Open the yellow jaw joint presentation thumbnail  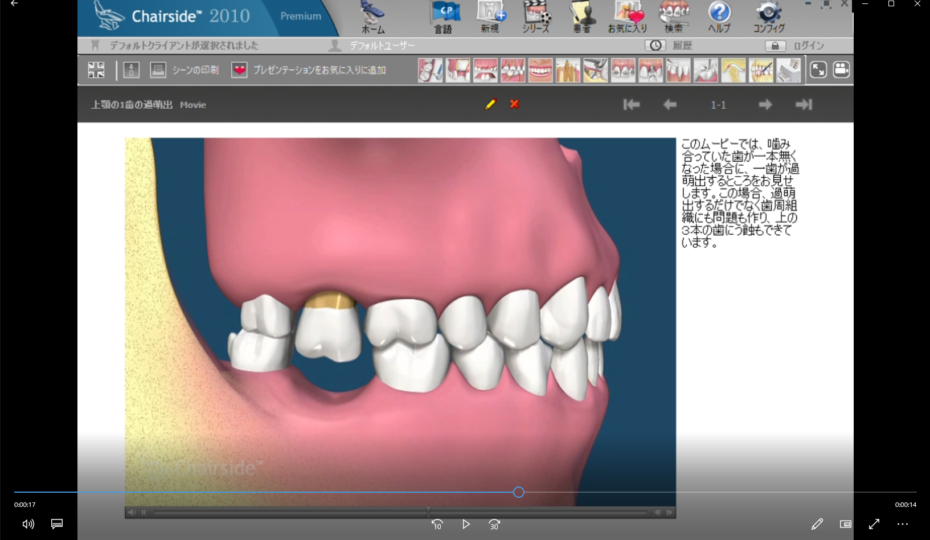click(x=733, y=70)
